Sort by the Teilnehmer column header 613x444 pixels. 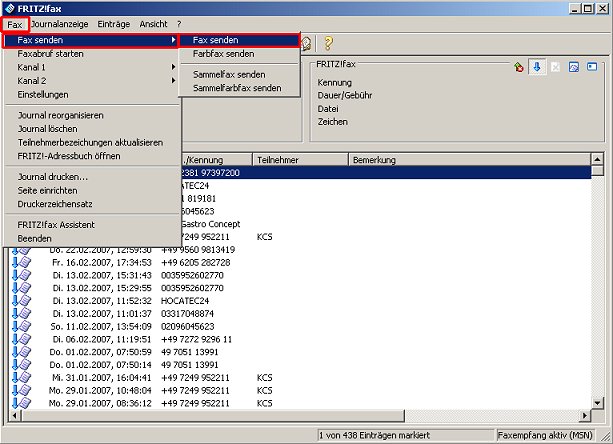coord(300,160)
